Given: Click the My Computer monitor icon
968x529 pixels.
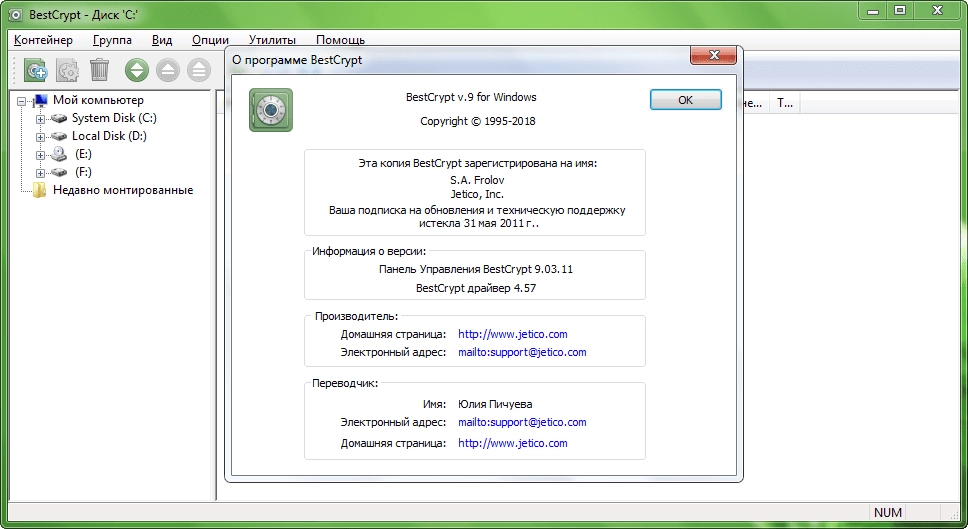Looking at the screenshot, I should [40, 100].
